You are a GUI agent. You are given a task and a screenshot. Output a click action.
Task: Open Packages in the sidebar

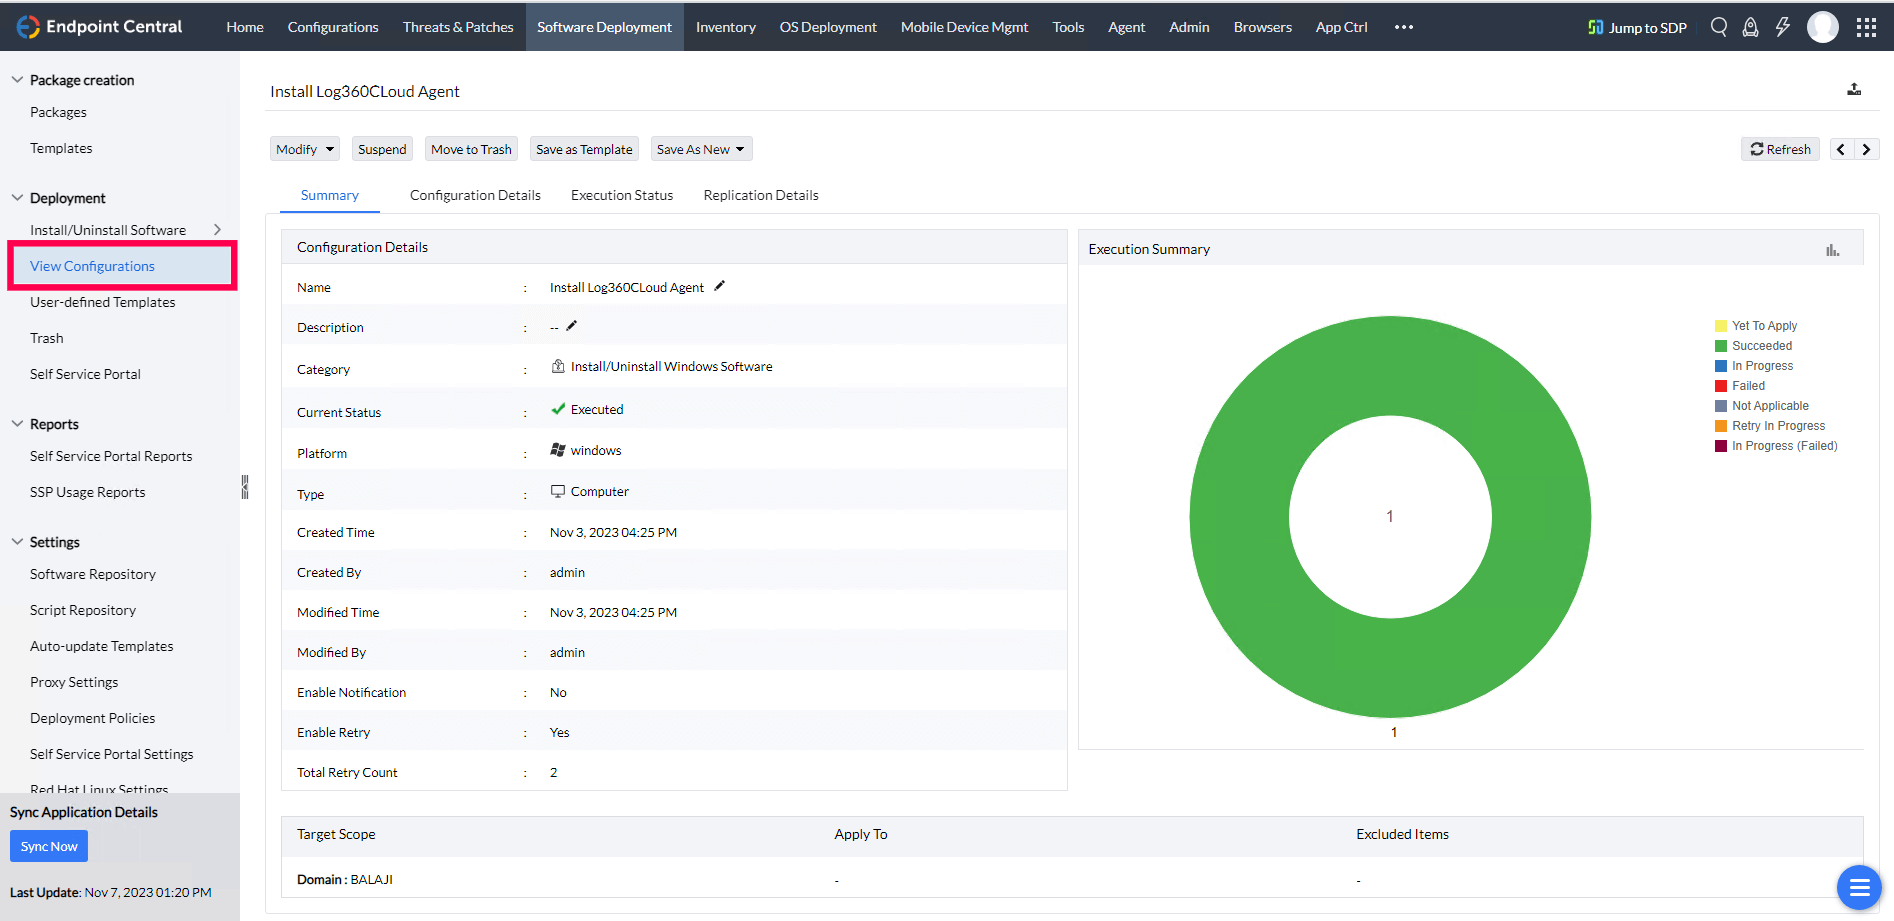[58, 112]
